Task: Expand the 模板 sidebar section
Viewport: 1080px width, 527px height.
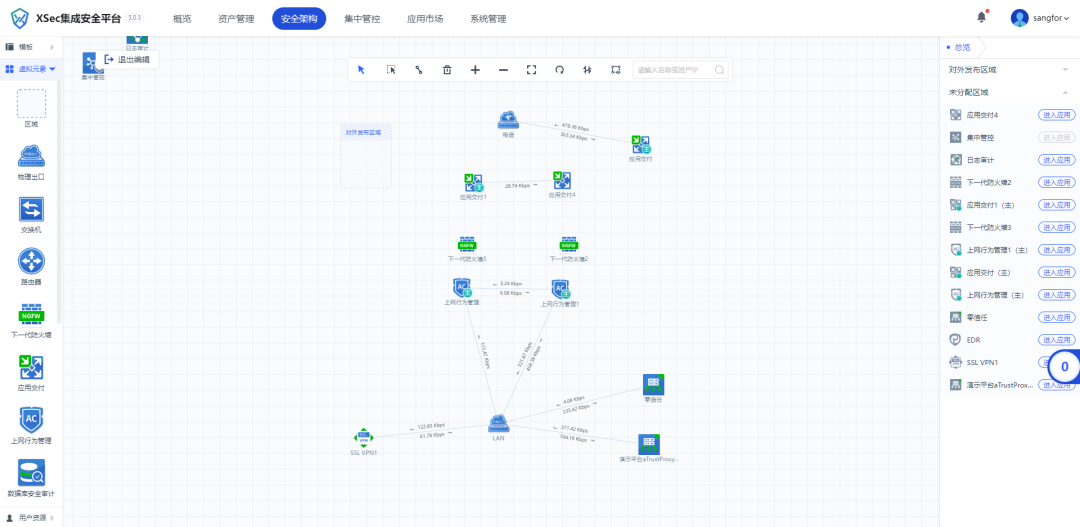Action: click(x=31, y=47)
